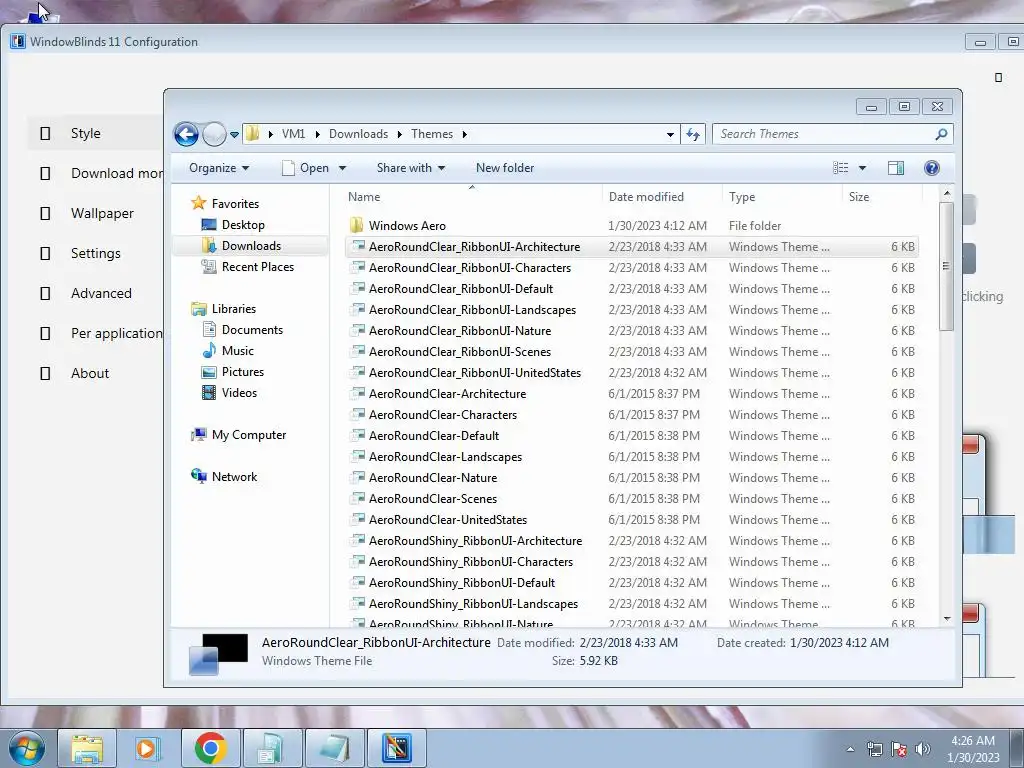This screenshot has height=768, width=1024.
Task: Expand the Open button dropdown arrow
Action: click(342, 168)
